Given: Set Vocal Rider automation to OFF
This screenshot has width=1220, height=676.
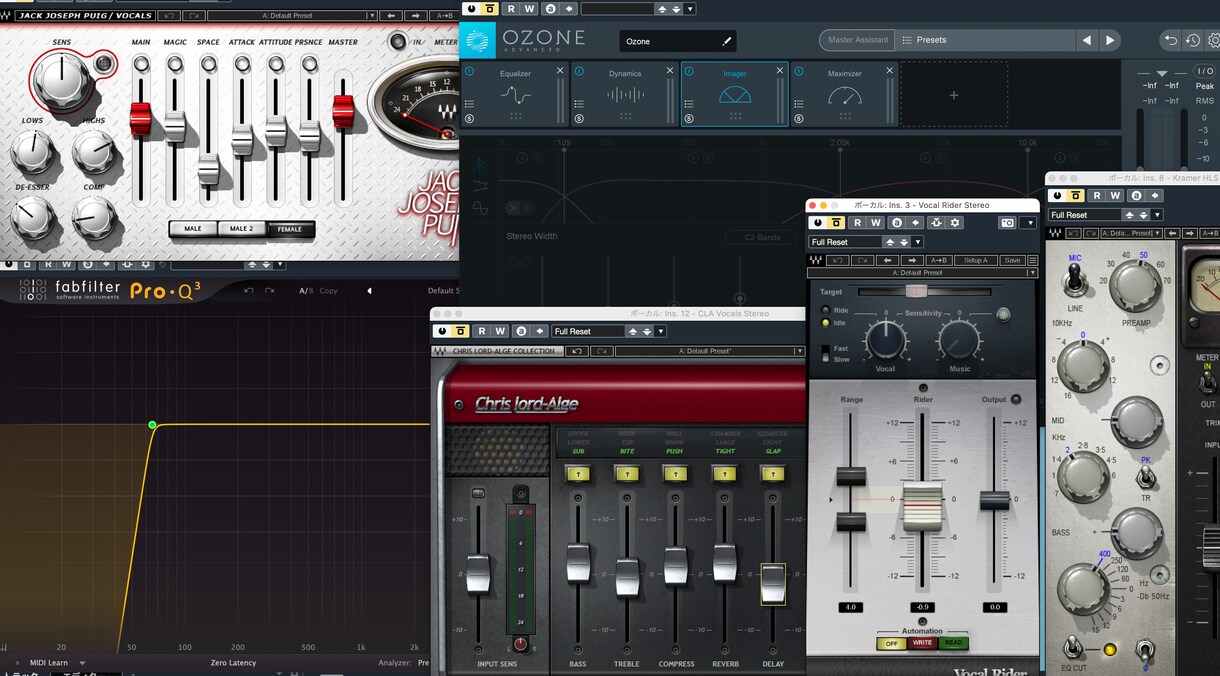Looking at the screenshot, I should click(x=890, y=643).
